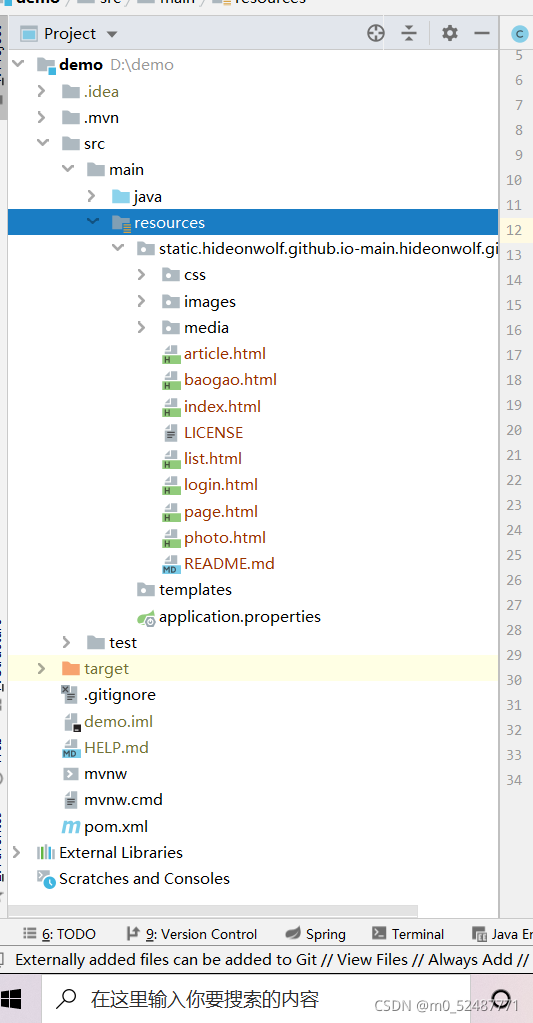Select the 'css' folder label
This screenshot has width=533, height=1023.
(x=194, y=275)
